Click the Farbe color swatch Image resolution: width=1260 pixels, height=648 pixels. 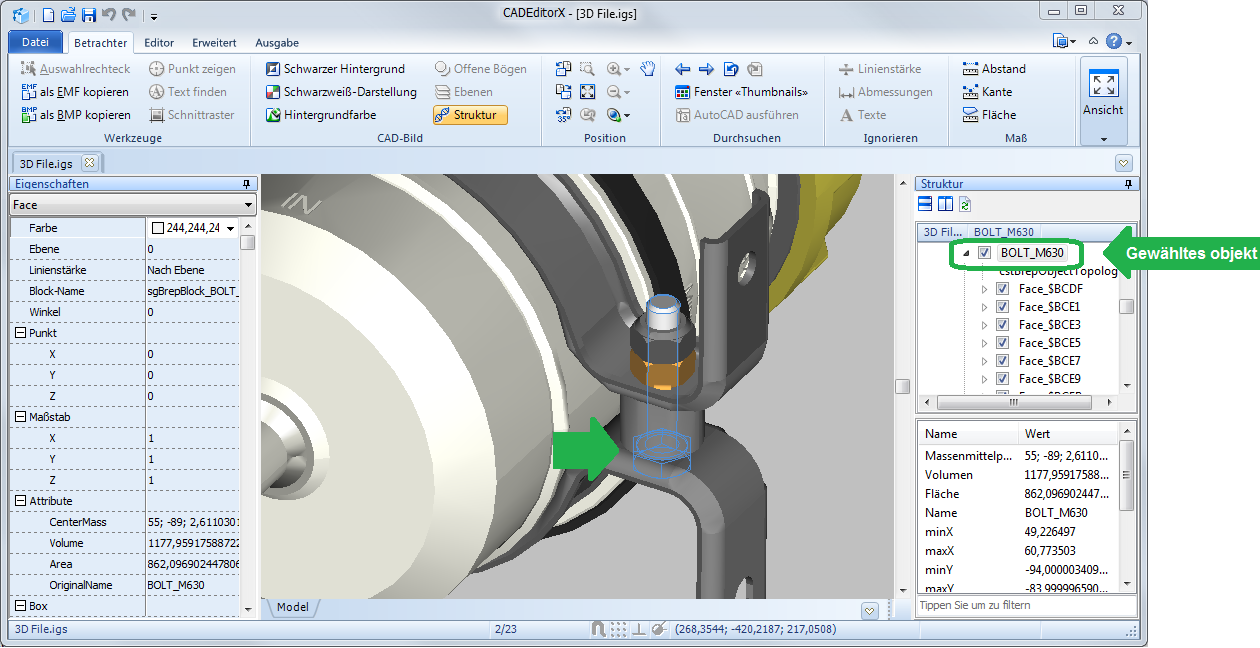pyautogui.click(x=158, y=228)
